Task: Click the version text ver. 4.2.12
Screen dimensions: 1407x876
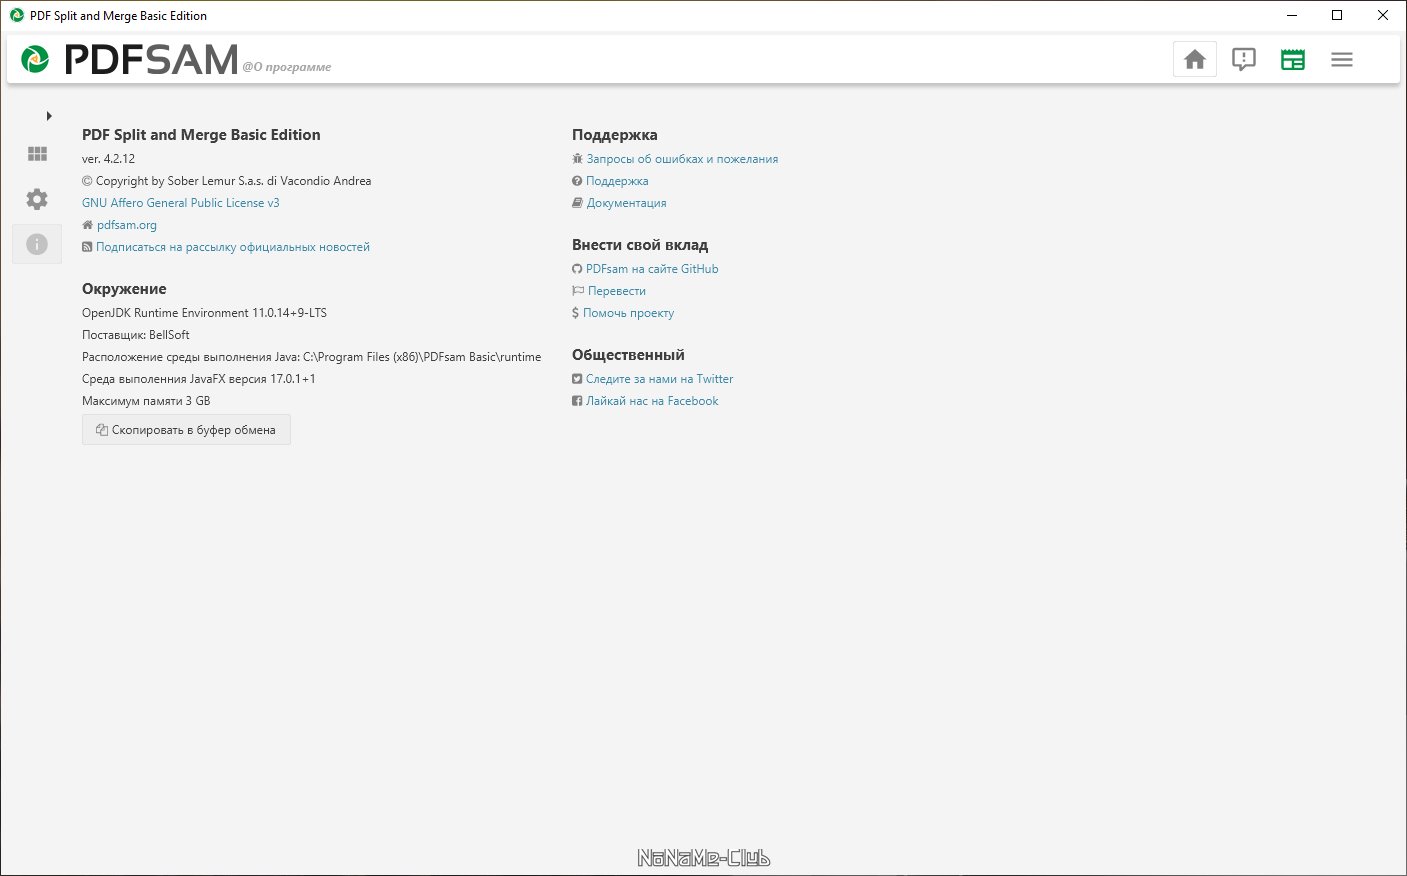Action: pyautogui.click(x=108, y=159)
